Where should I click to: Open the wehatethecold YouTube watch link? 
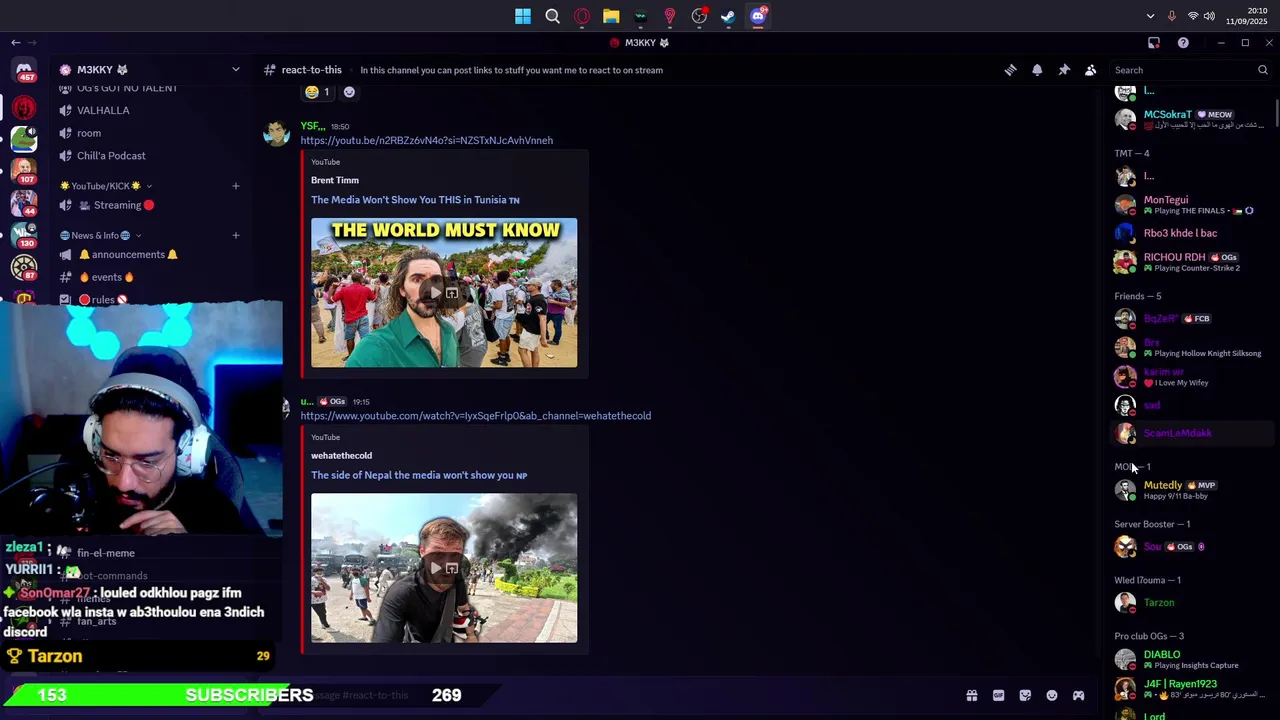pos(475,416)
